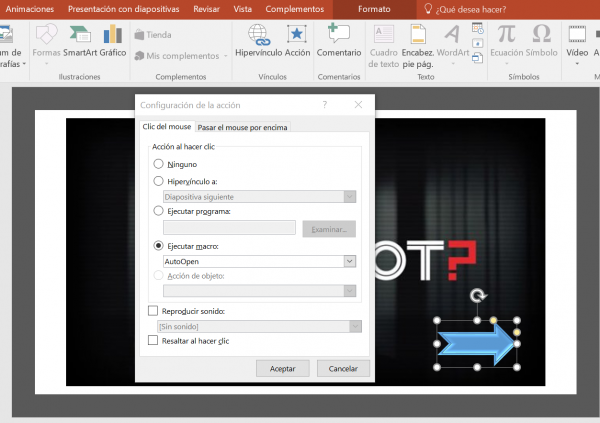This screenshot has width=600, height=423.
Task: Click the Ejecutar programa path field
Action: pyautogui.click(x=229, y=227)
